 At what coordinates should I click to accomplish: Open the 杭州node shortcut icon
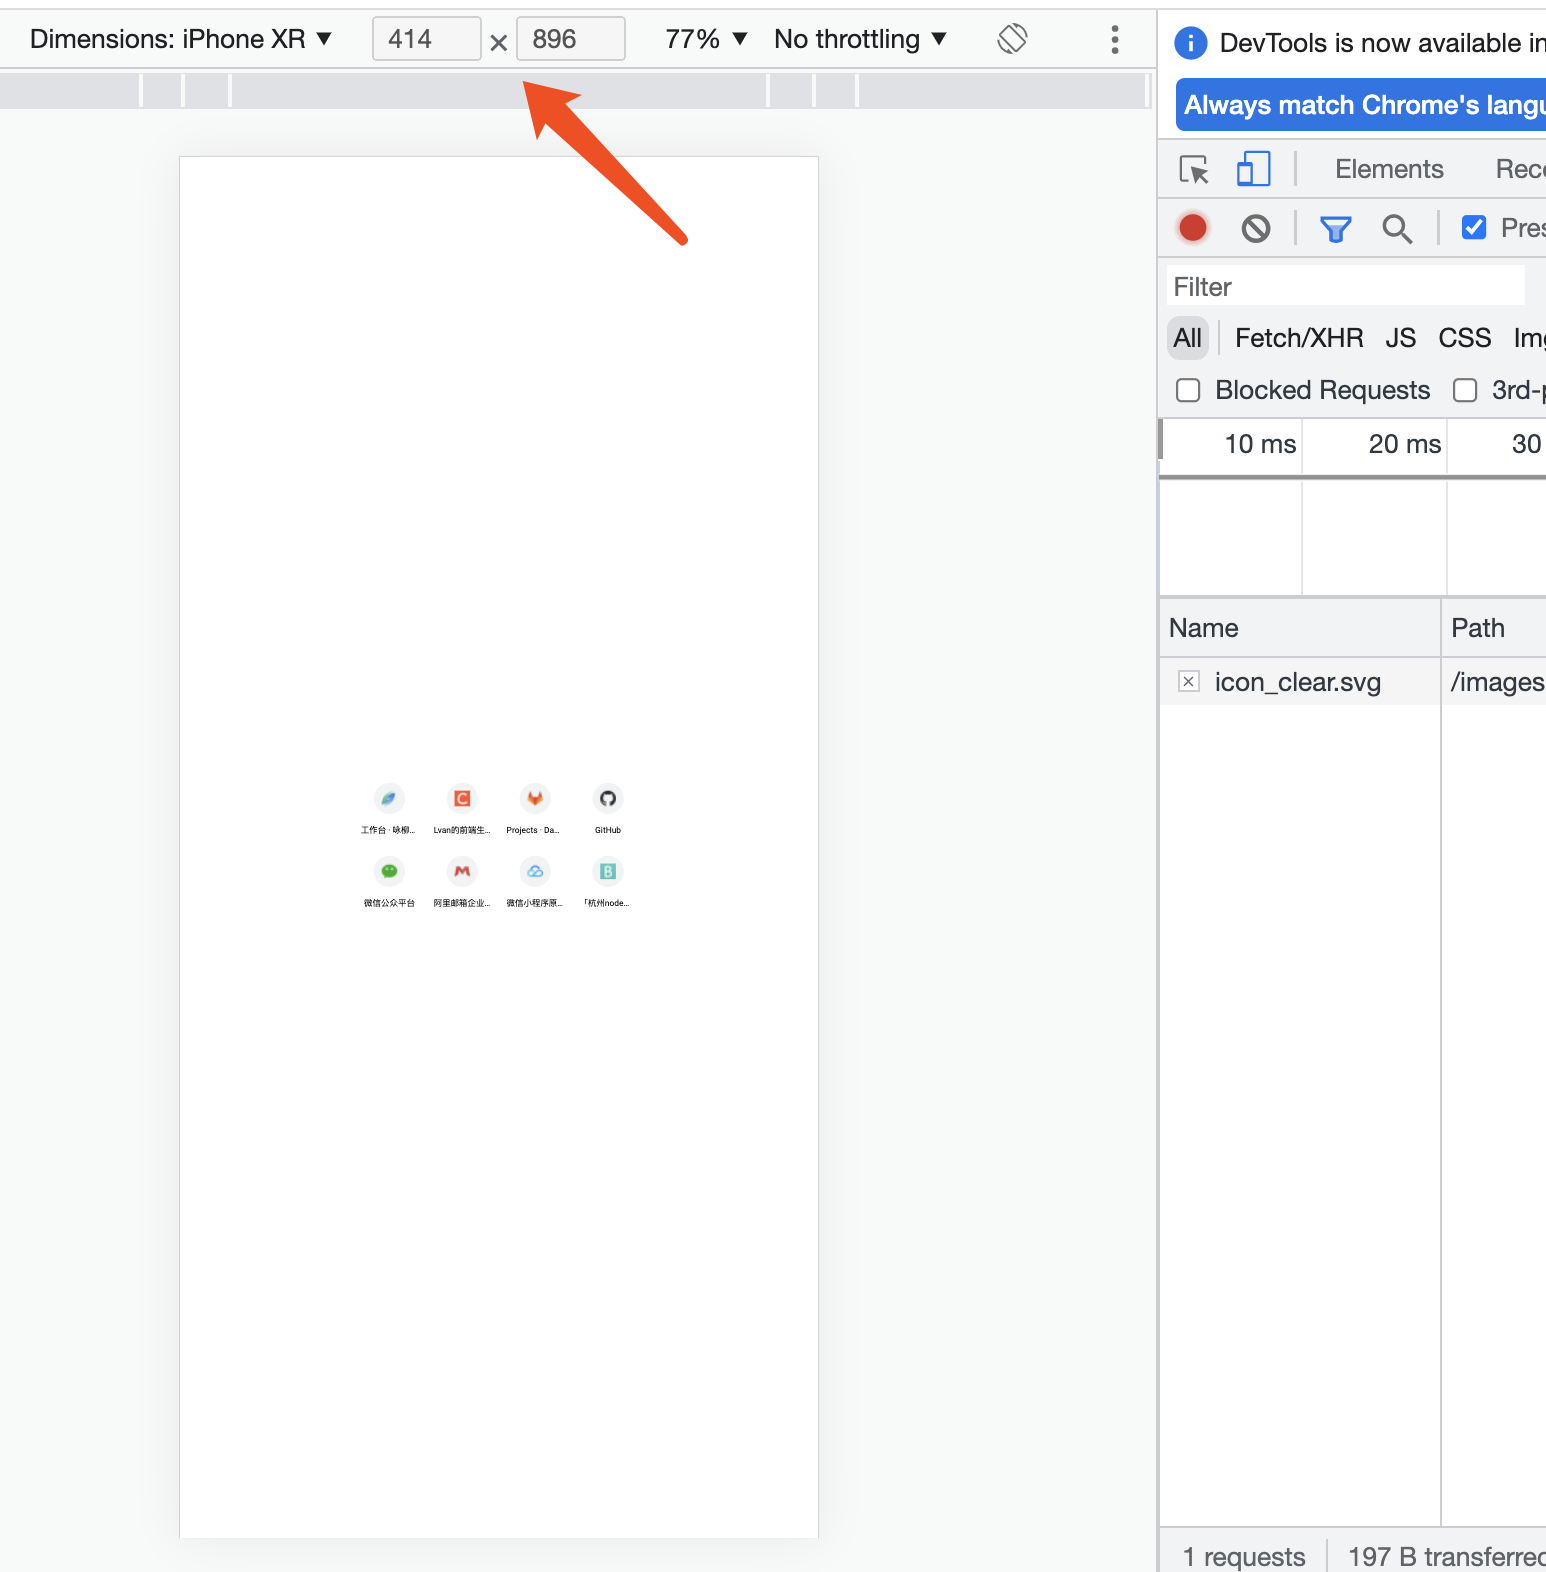[x=607, y=872]
